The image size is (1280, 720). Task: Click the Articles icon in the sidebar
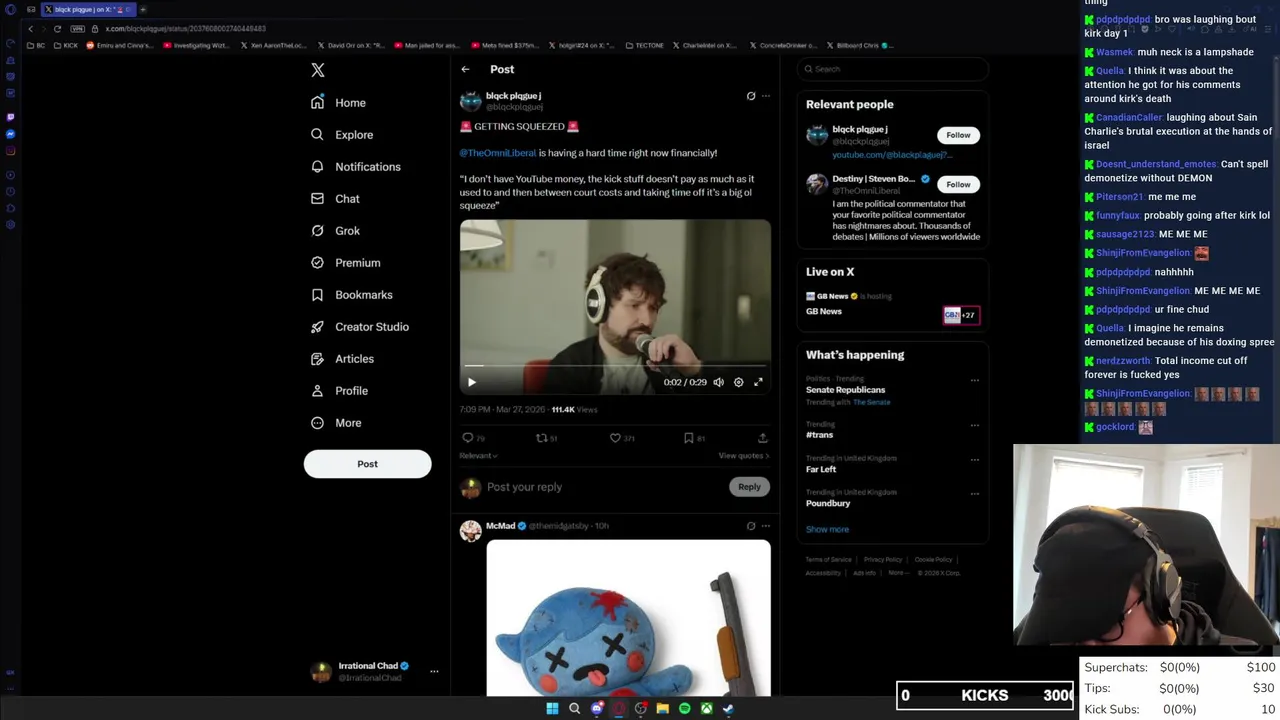(x=317, y=359)
